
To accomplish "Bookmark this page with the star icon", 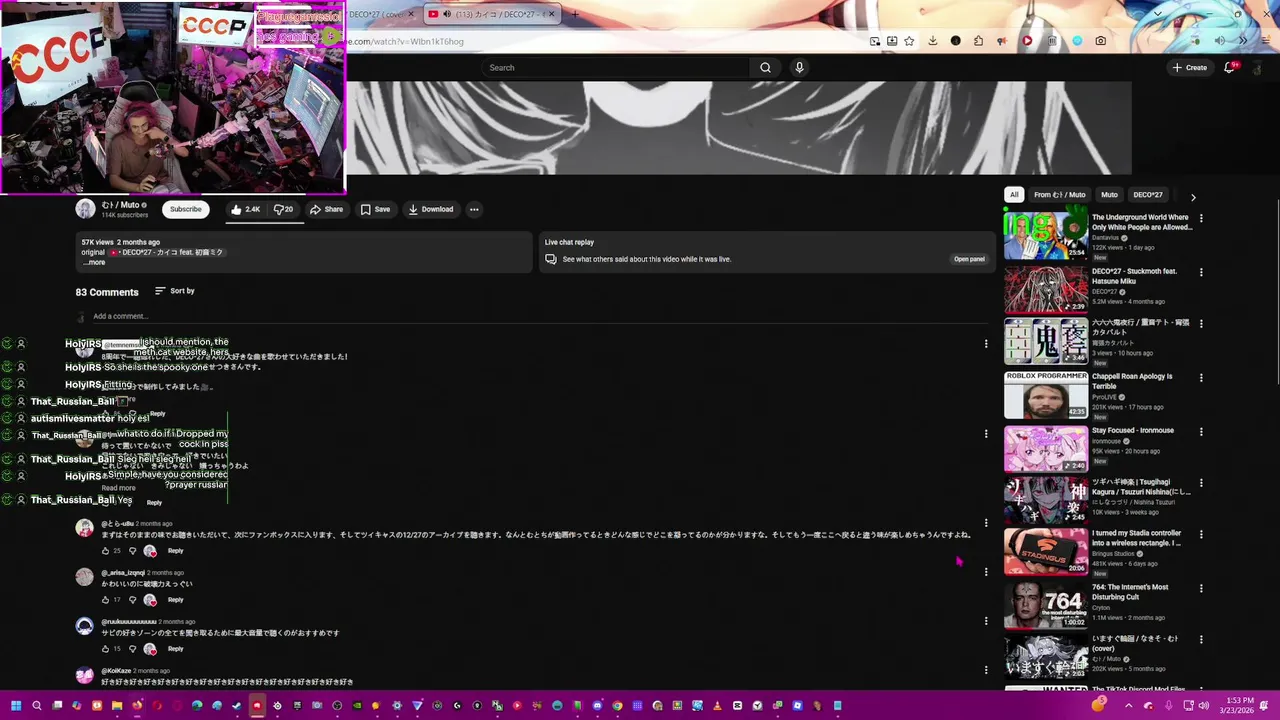I will [x=909, y=41].
